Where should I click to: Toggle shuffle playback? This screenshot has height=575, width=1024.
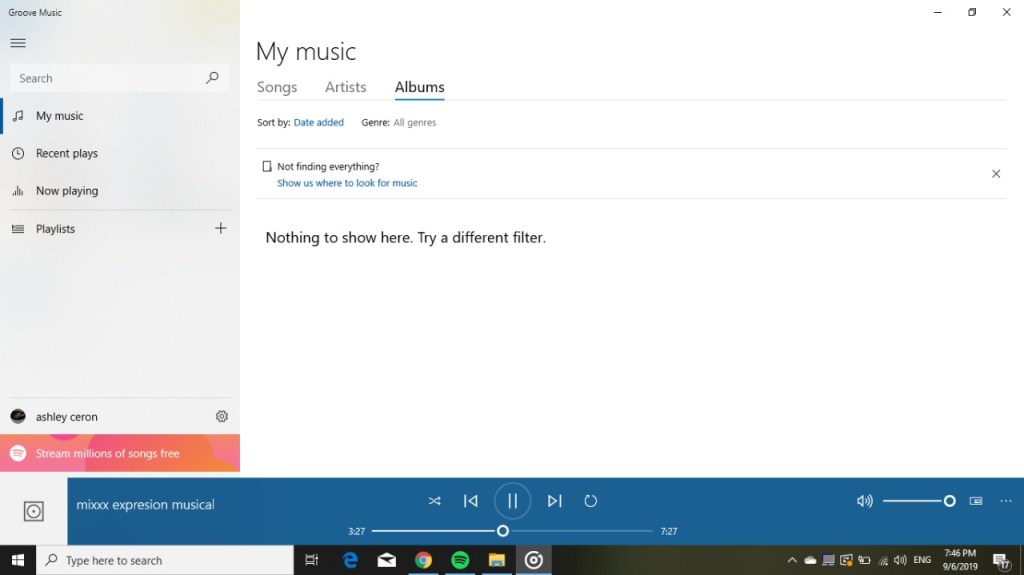(434, 501)
